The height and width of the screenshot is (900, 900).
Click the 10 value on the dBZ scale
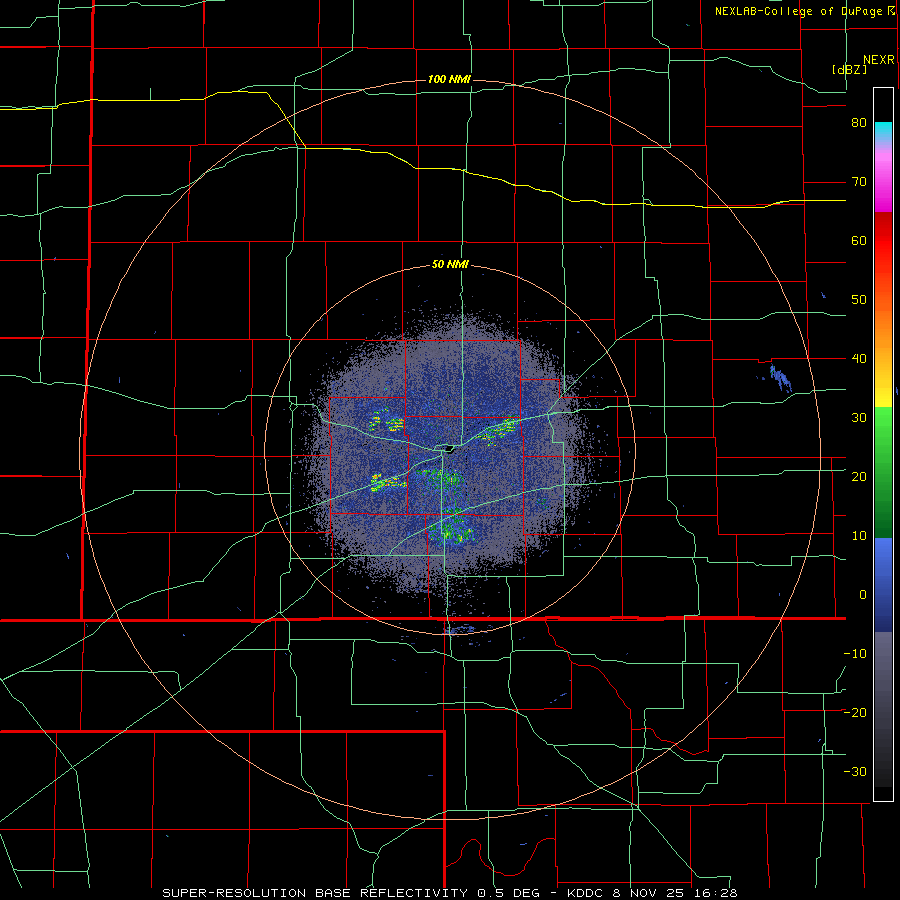tap(859, 536)
